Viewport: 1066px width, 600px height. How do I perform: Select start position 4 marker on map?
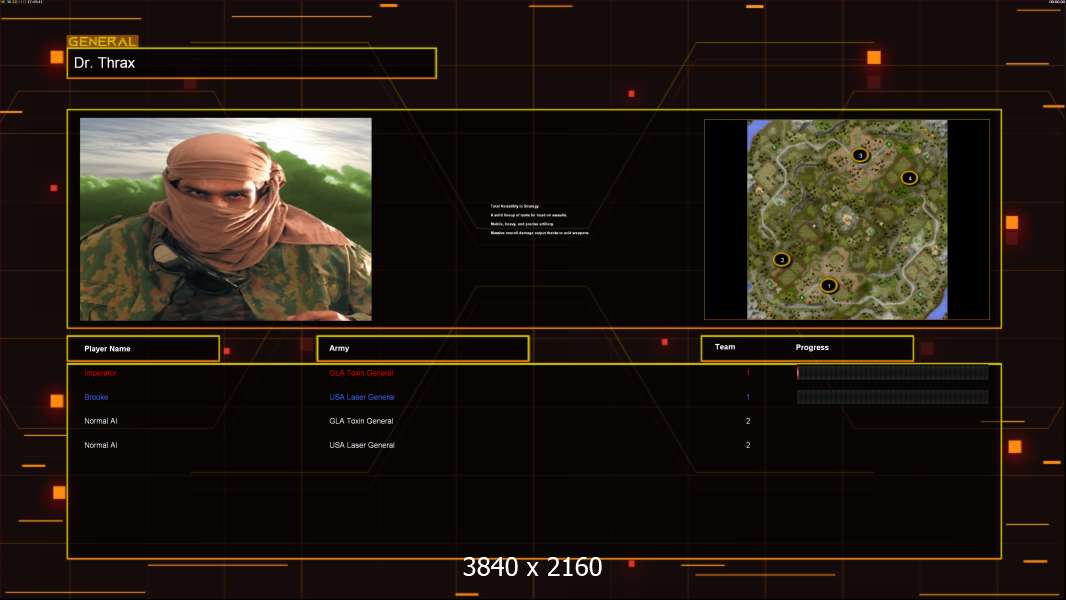[x=908, y=178]
